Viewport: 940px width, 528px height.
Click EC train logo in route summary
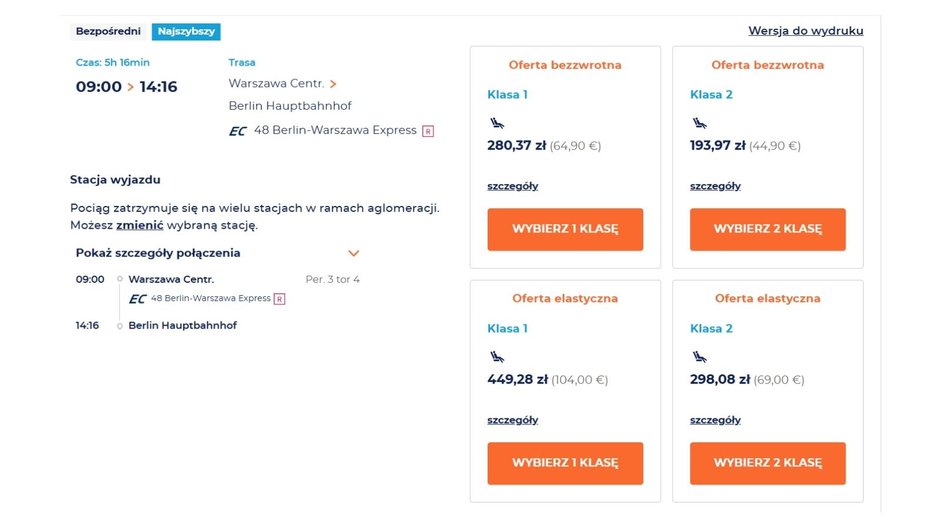[238, 130]
